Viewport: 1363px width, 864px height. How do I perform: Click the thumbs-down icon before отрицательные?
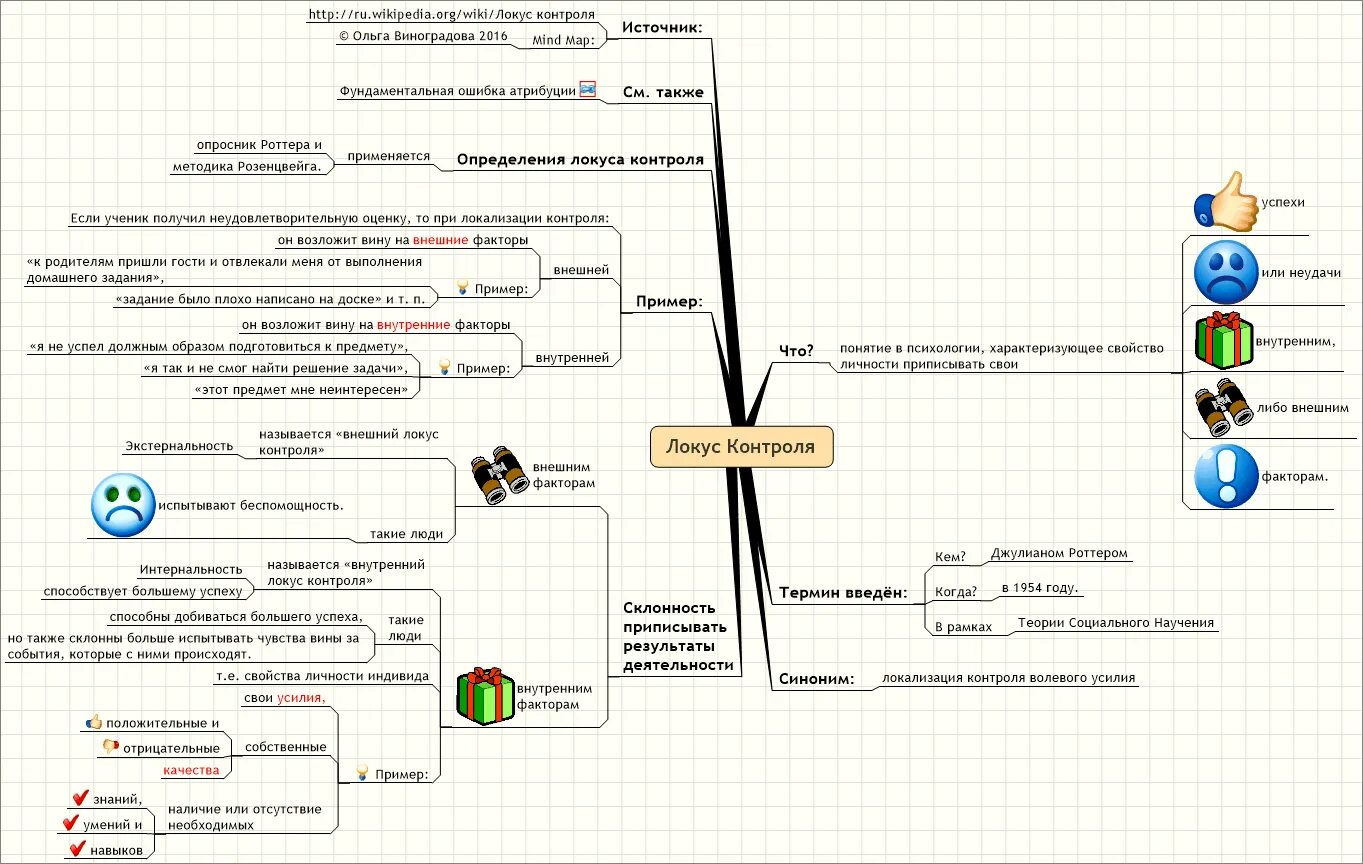pyautogui.click(x=111, y=747)
